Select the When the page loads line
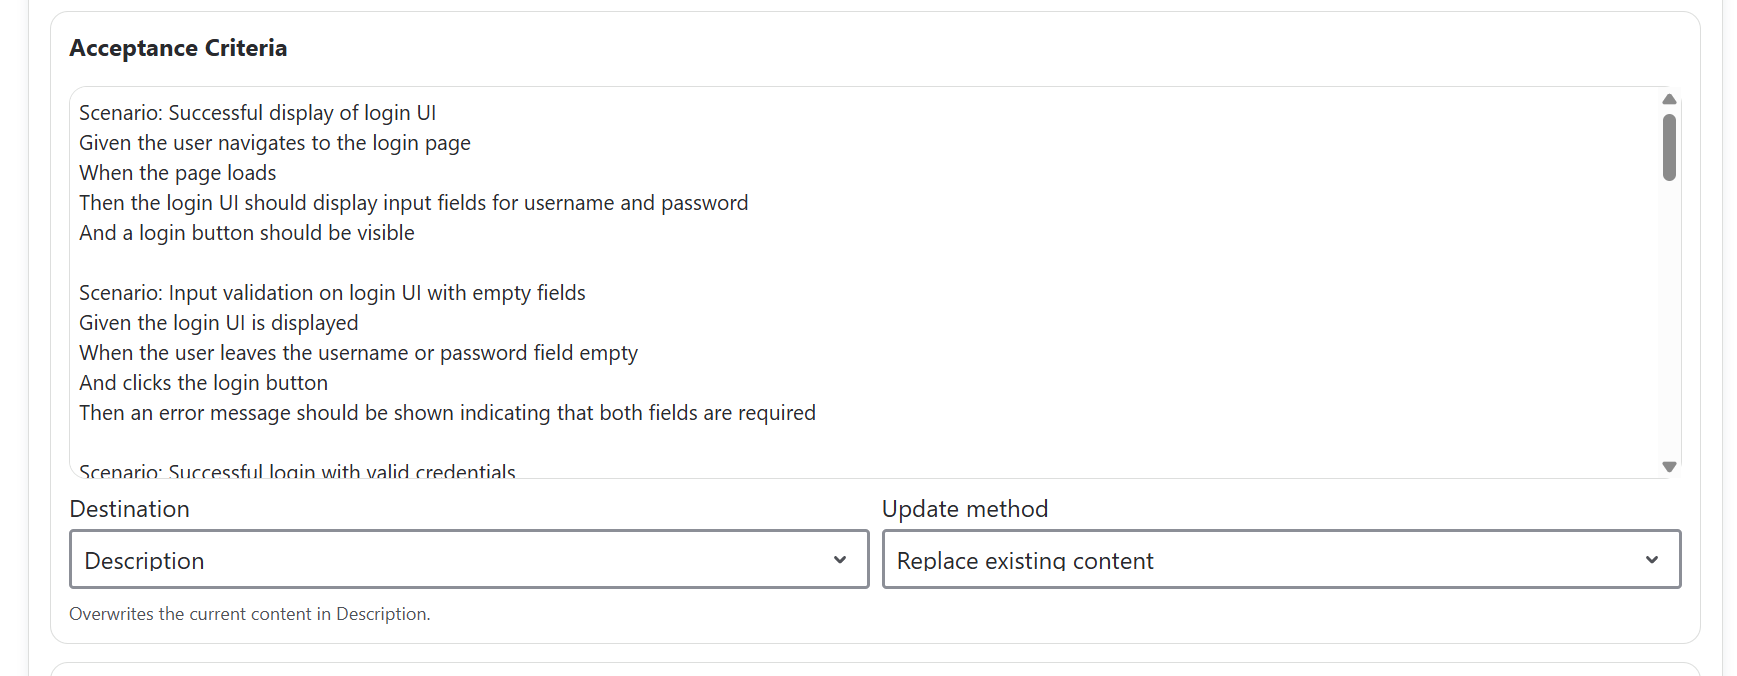The width and height of the screenshot is (1737, 676). point(177,172)
